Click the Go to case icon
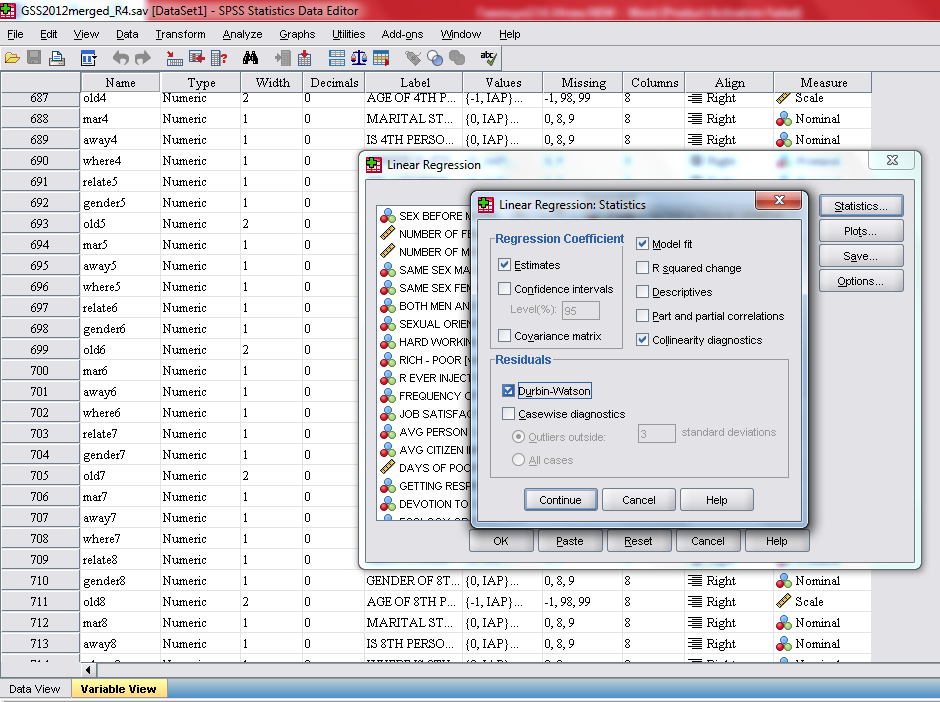 (x=174, y=58)
